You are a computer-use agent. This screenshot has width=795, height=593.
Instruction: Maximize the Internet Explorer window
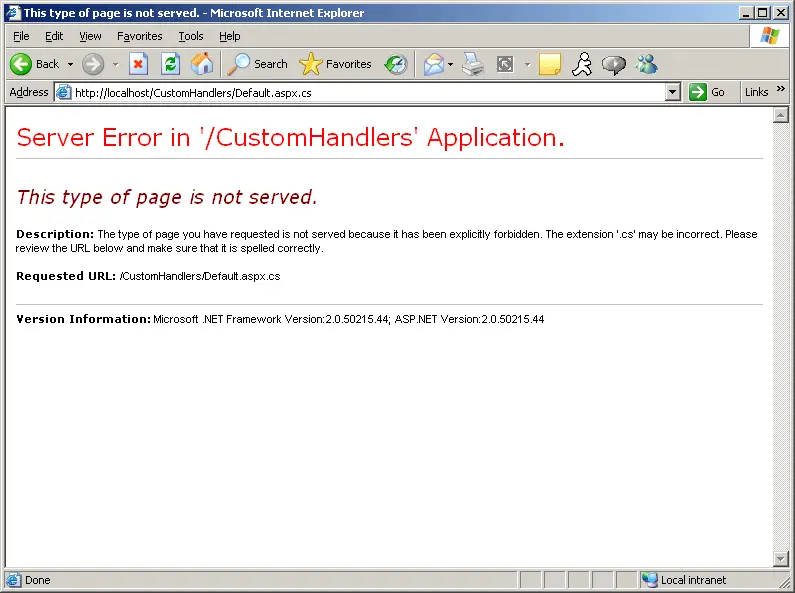point(762,13)
